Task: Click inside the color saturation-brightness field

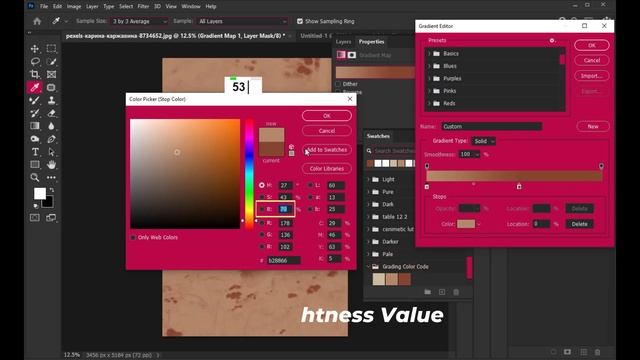Action: click(185, 173)
